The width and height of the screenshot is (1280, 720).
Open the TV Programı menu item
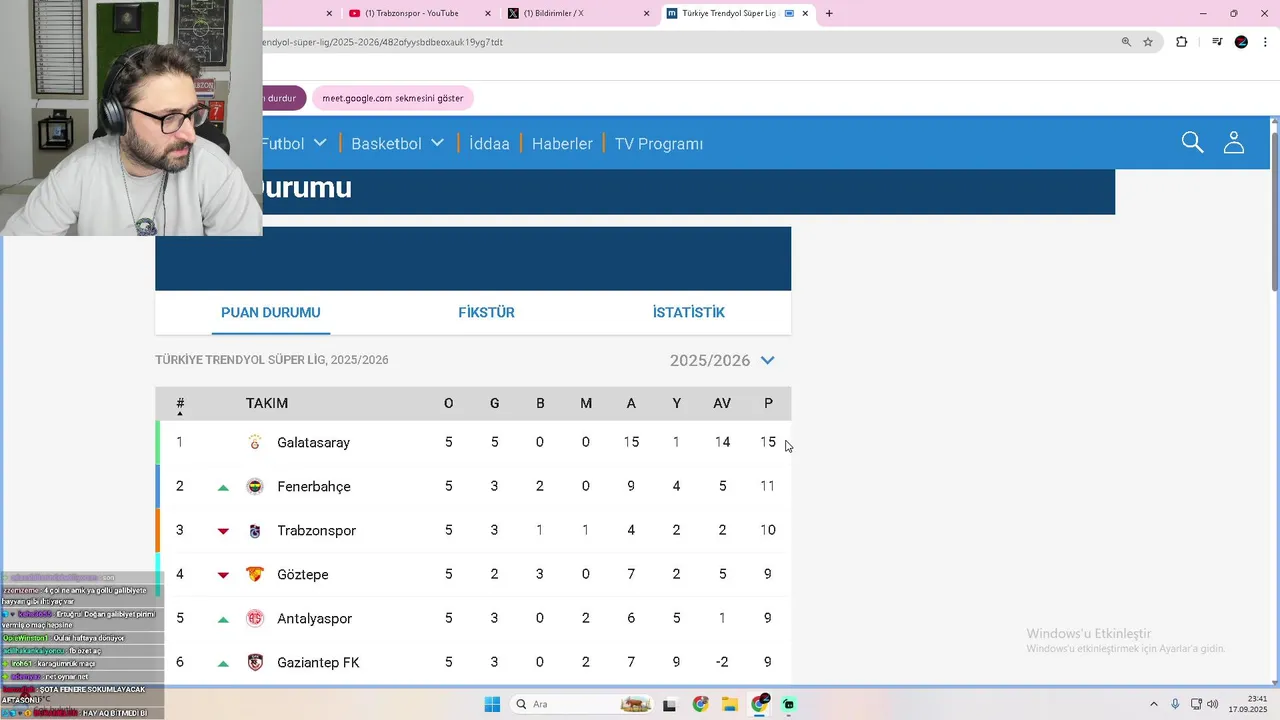tap(659, 143)
